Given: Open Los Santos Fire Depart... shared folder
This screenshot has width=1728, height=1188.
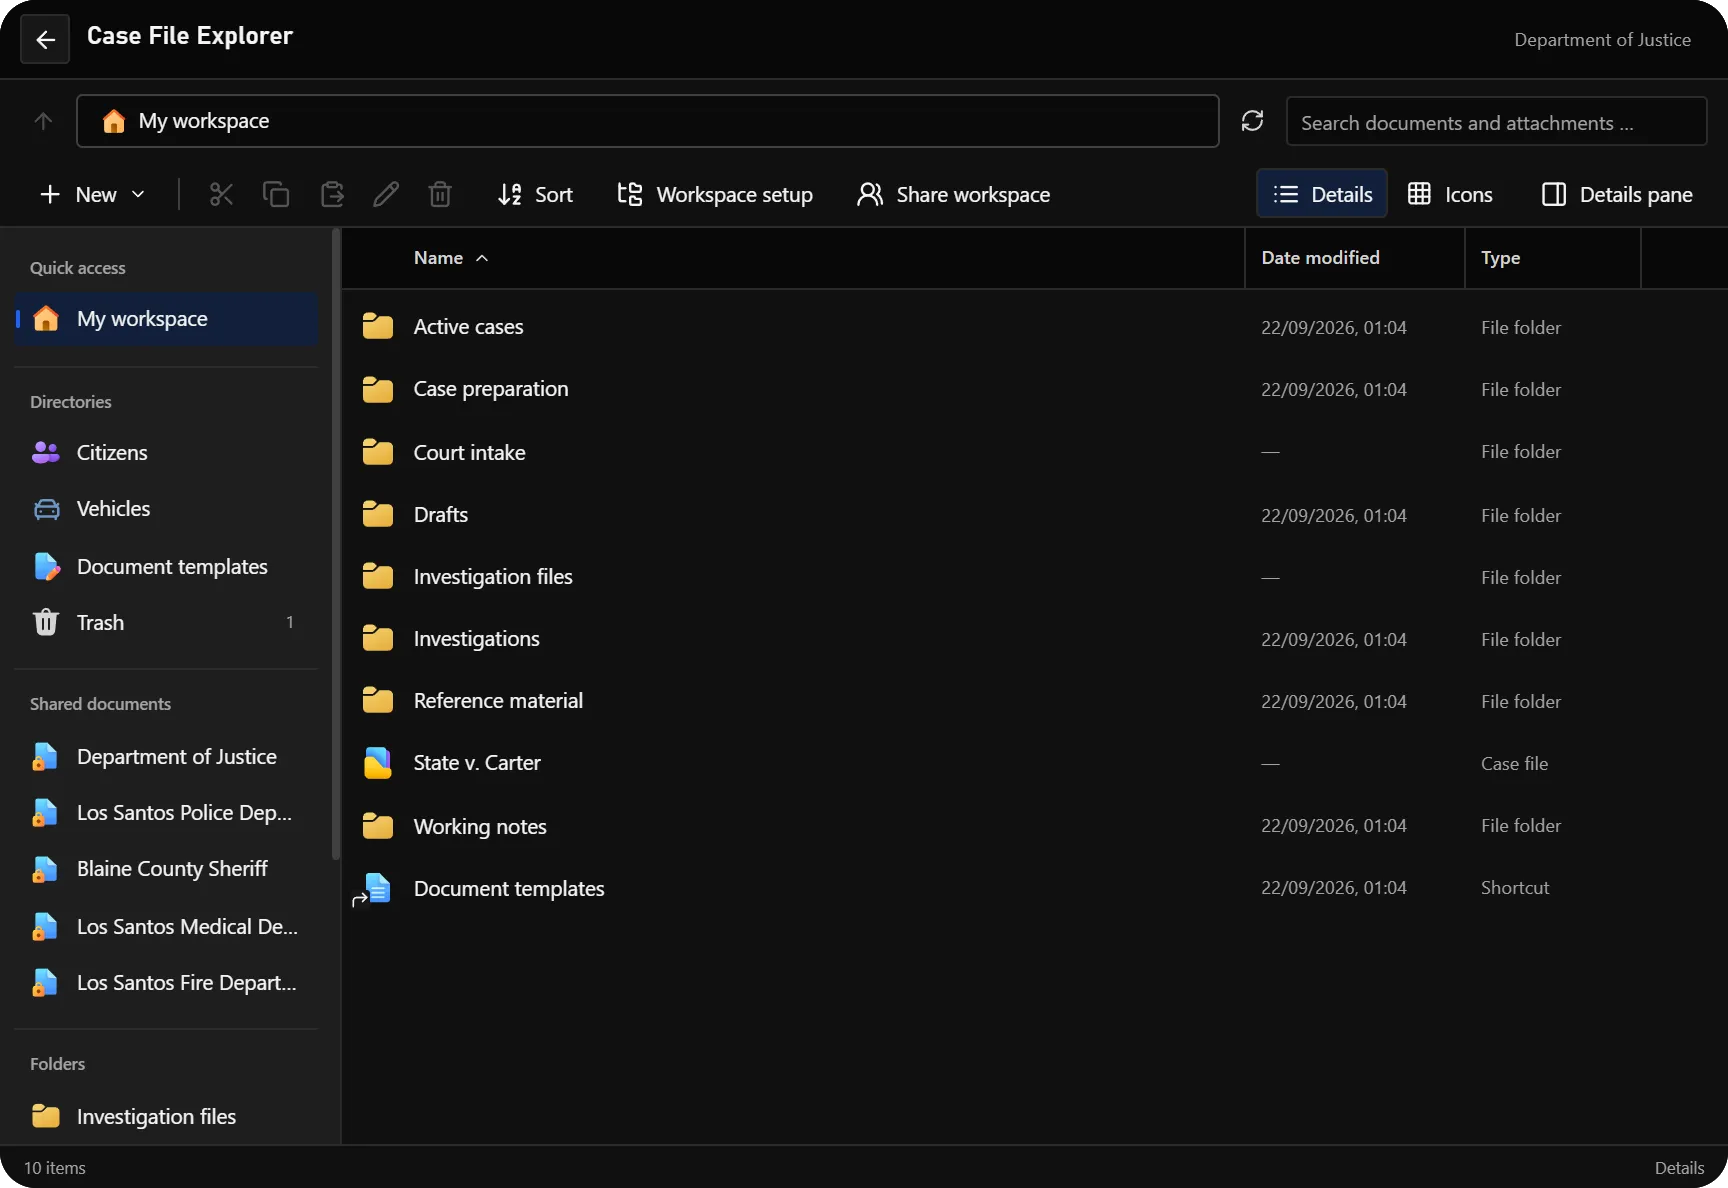Looking at the screenshot, I should point(166,983).
